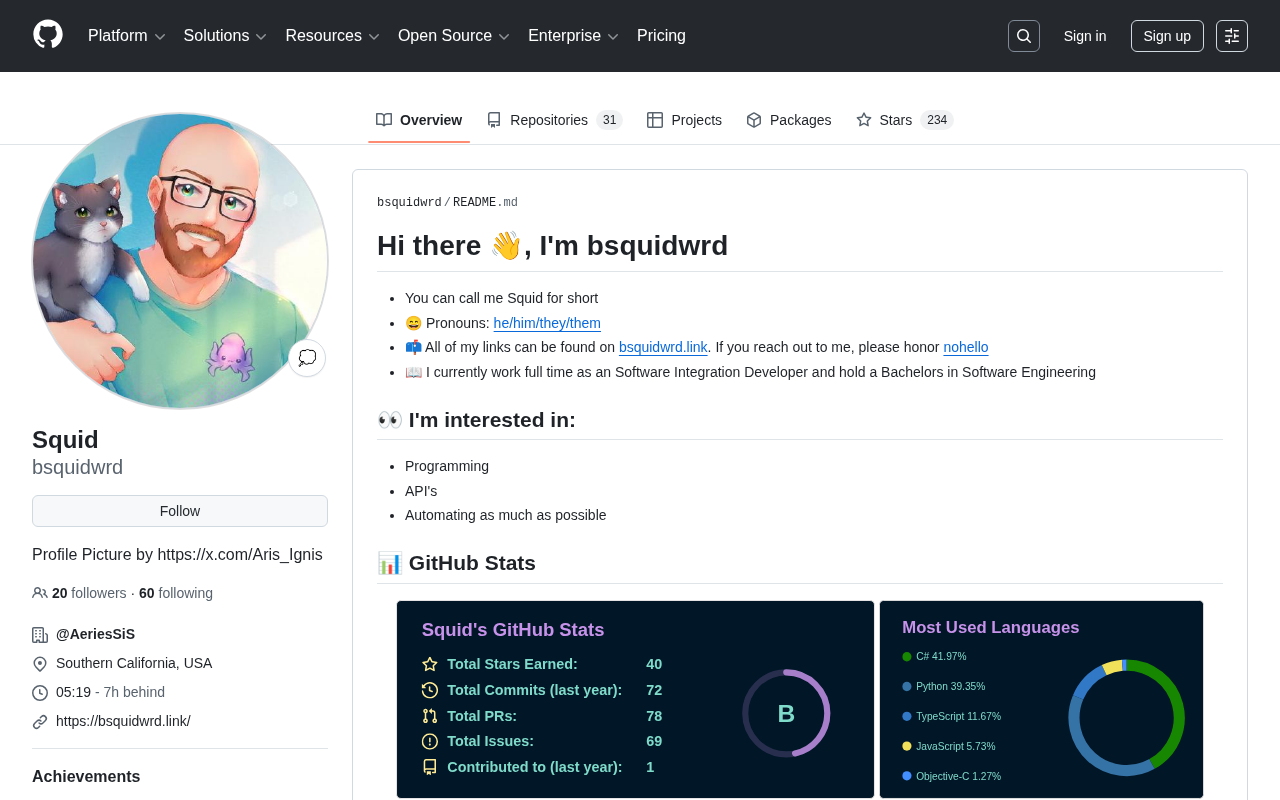Switch to the Repositories tab
Image resolution: width=1280 pixels, height=800 pixels.
(x=554, y=120)
